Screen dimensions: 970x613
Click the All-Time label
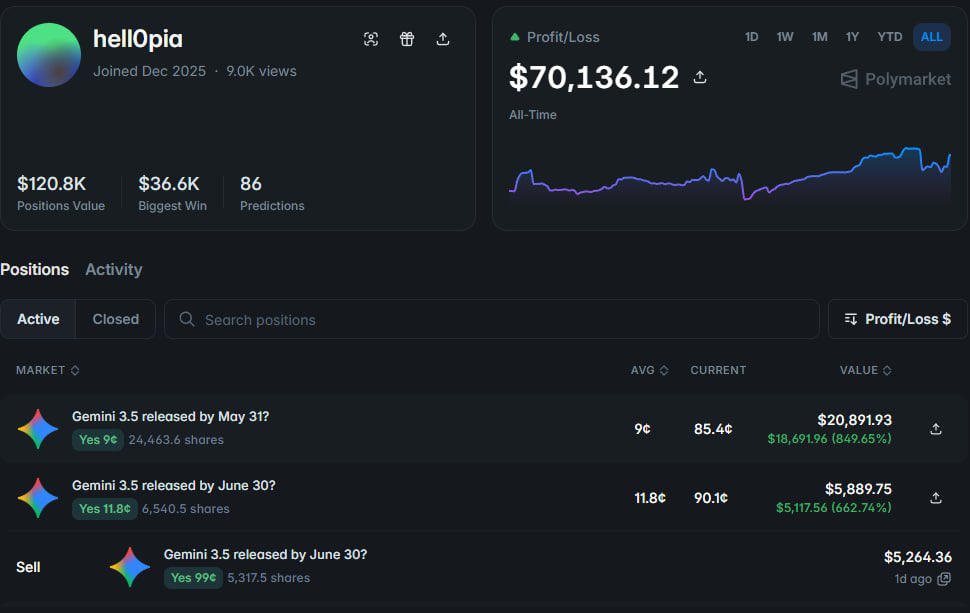click(x=533, y=114)
